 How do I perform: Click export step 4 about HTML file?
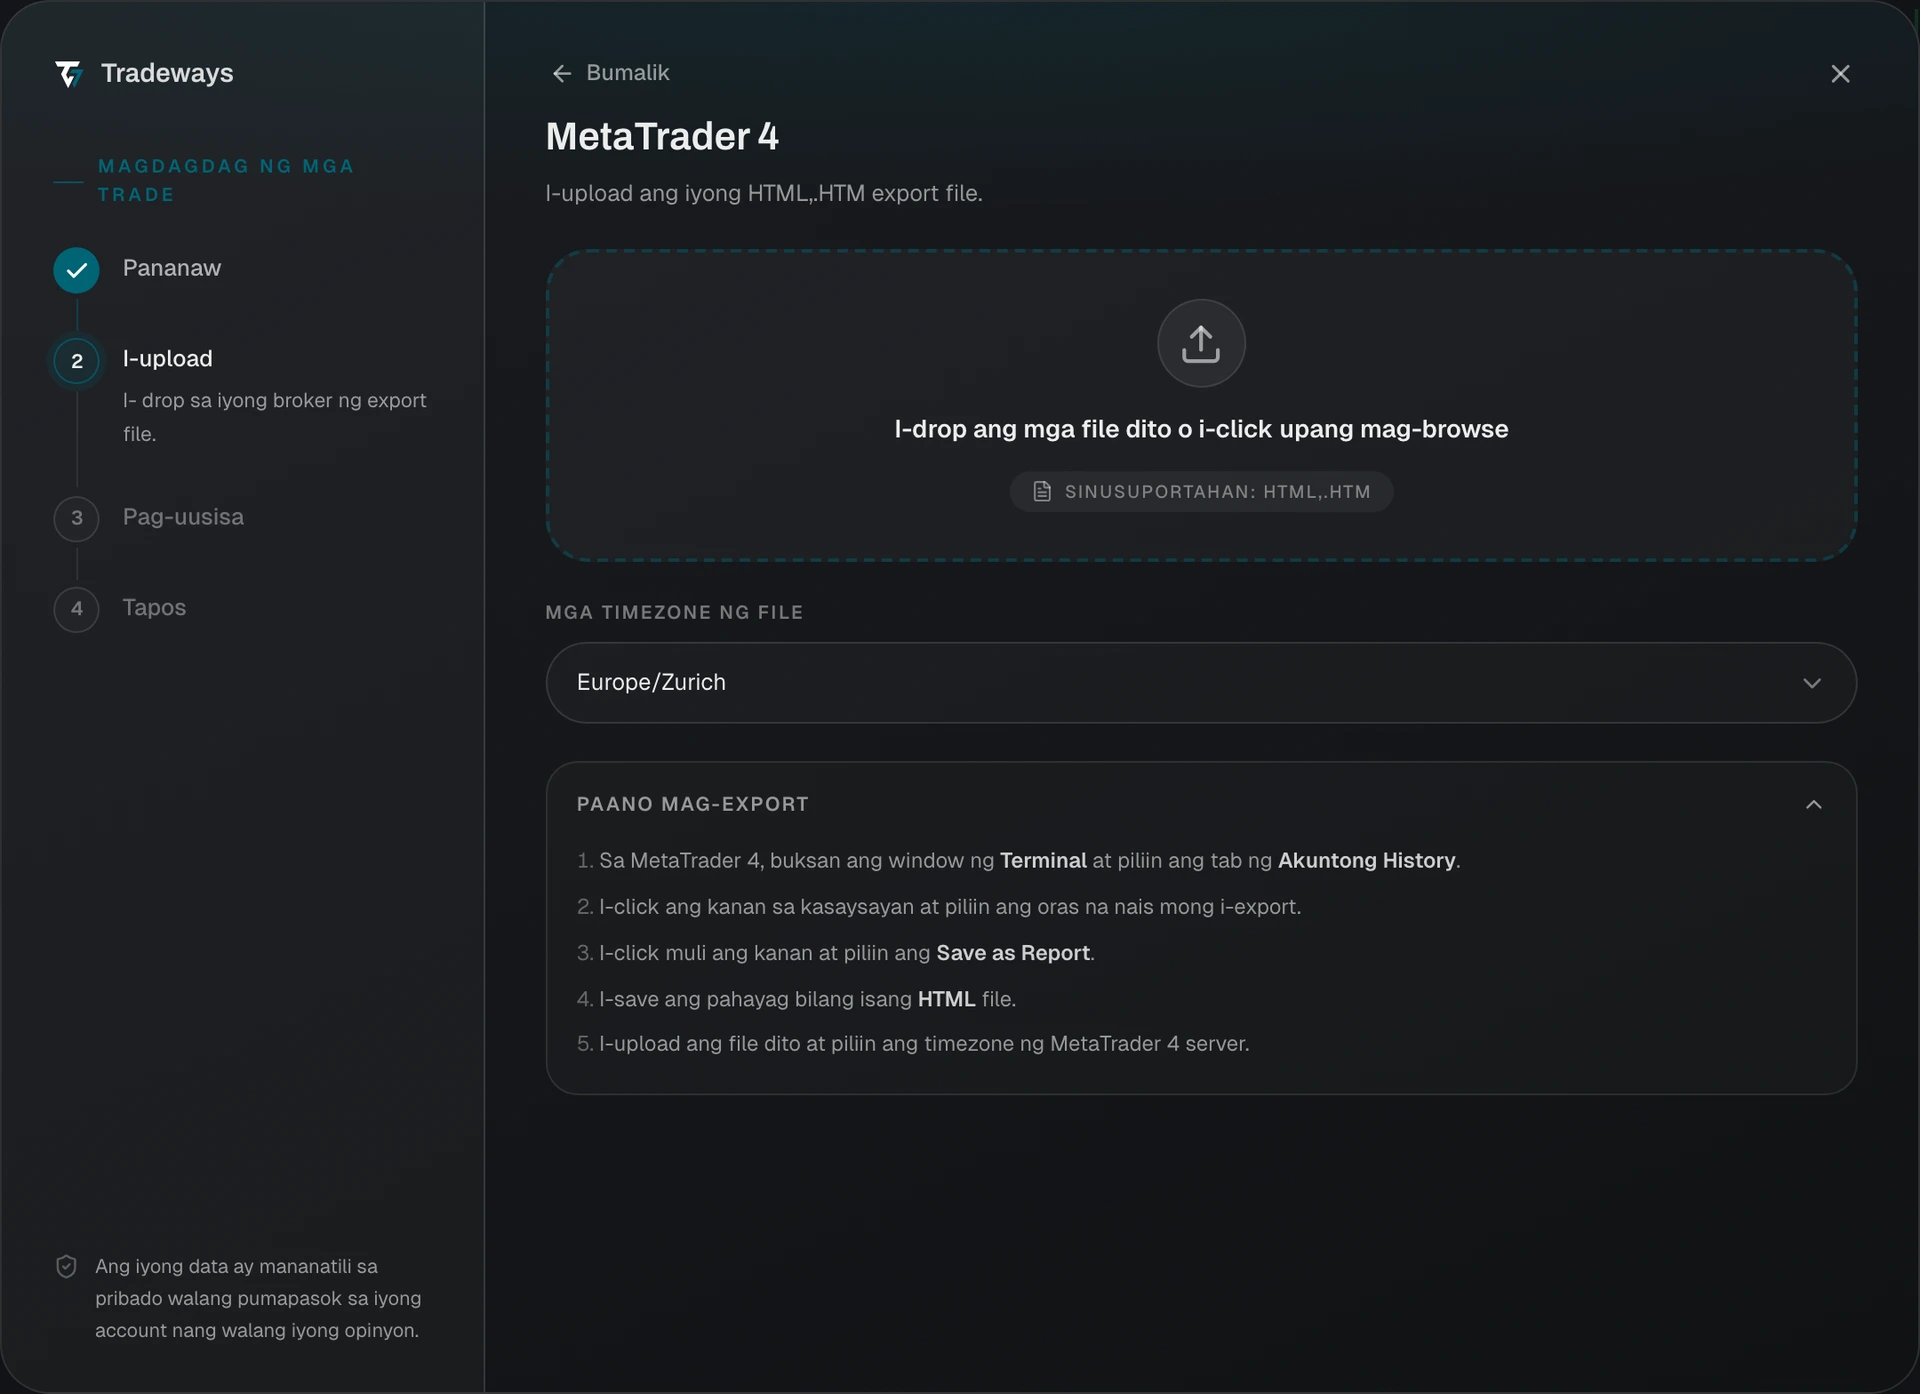tap(796, 999)
